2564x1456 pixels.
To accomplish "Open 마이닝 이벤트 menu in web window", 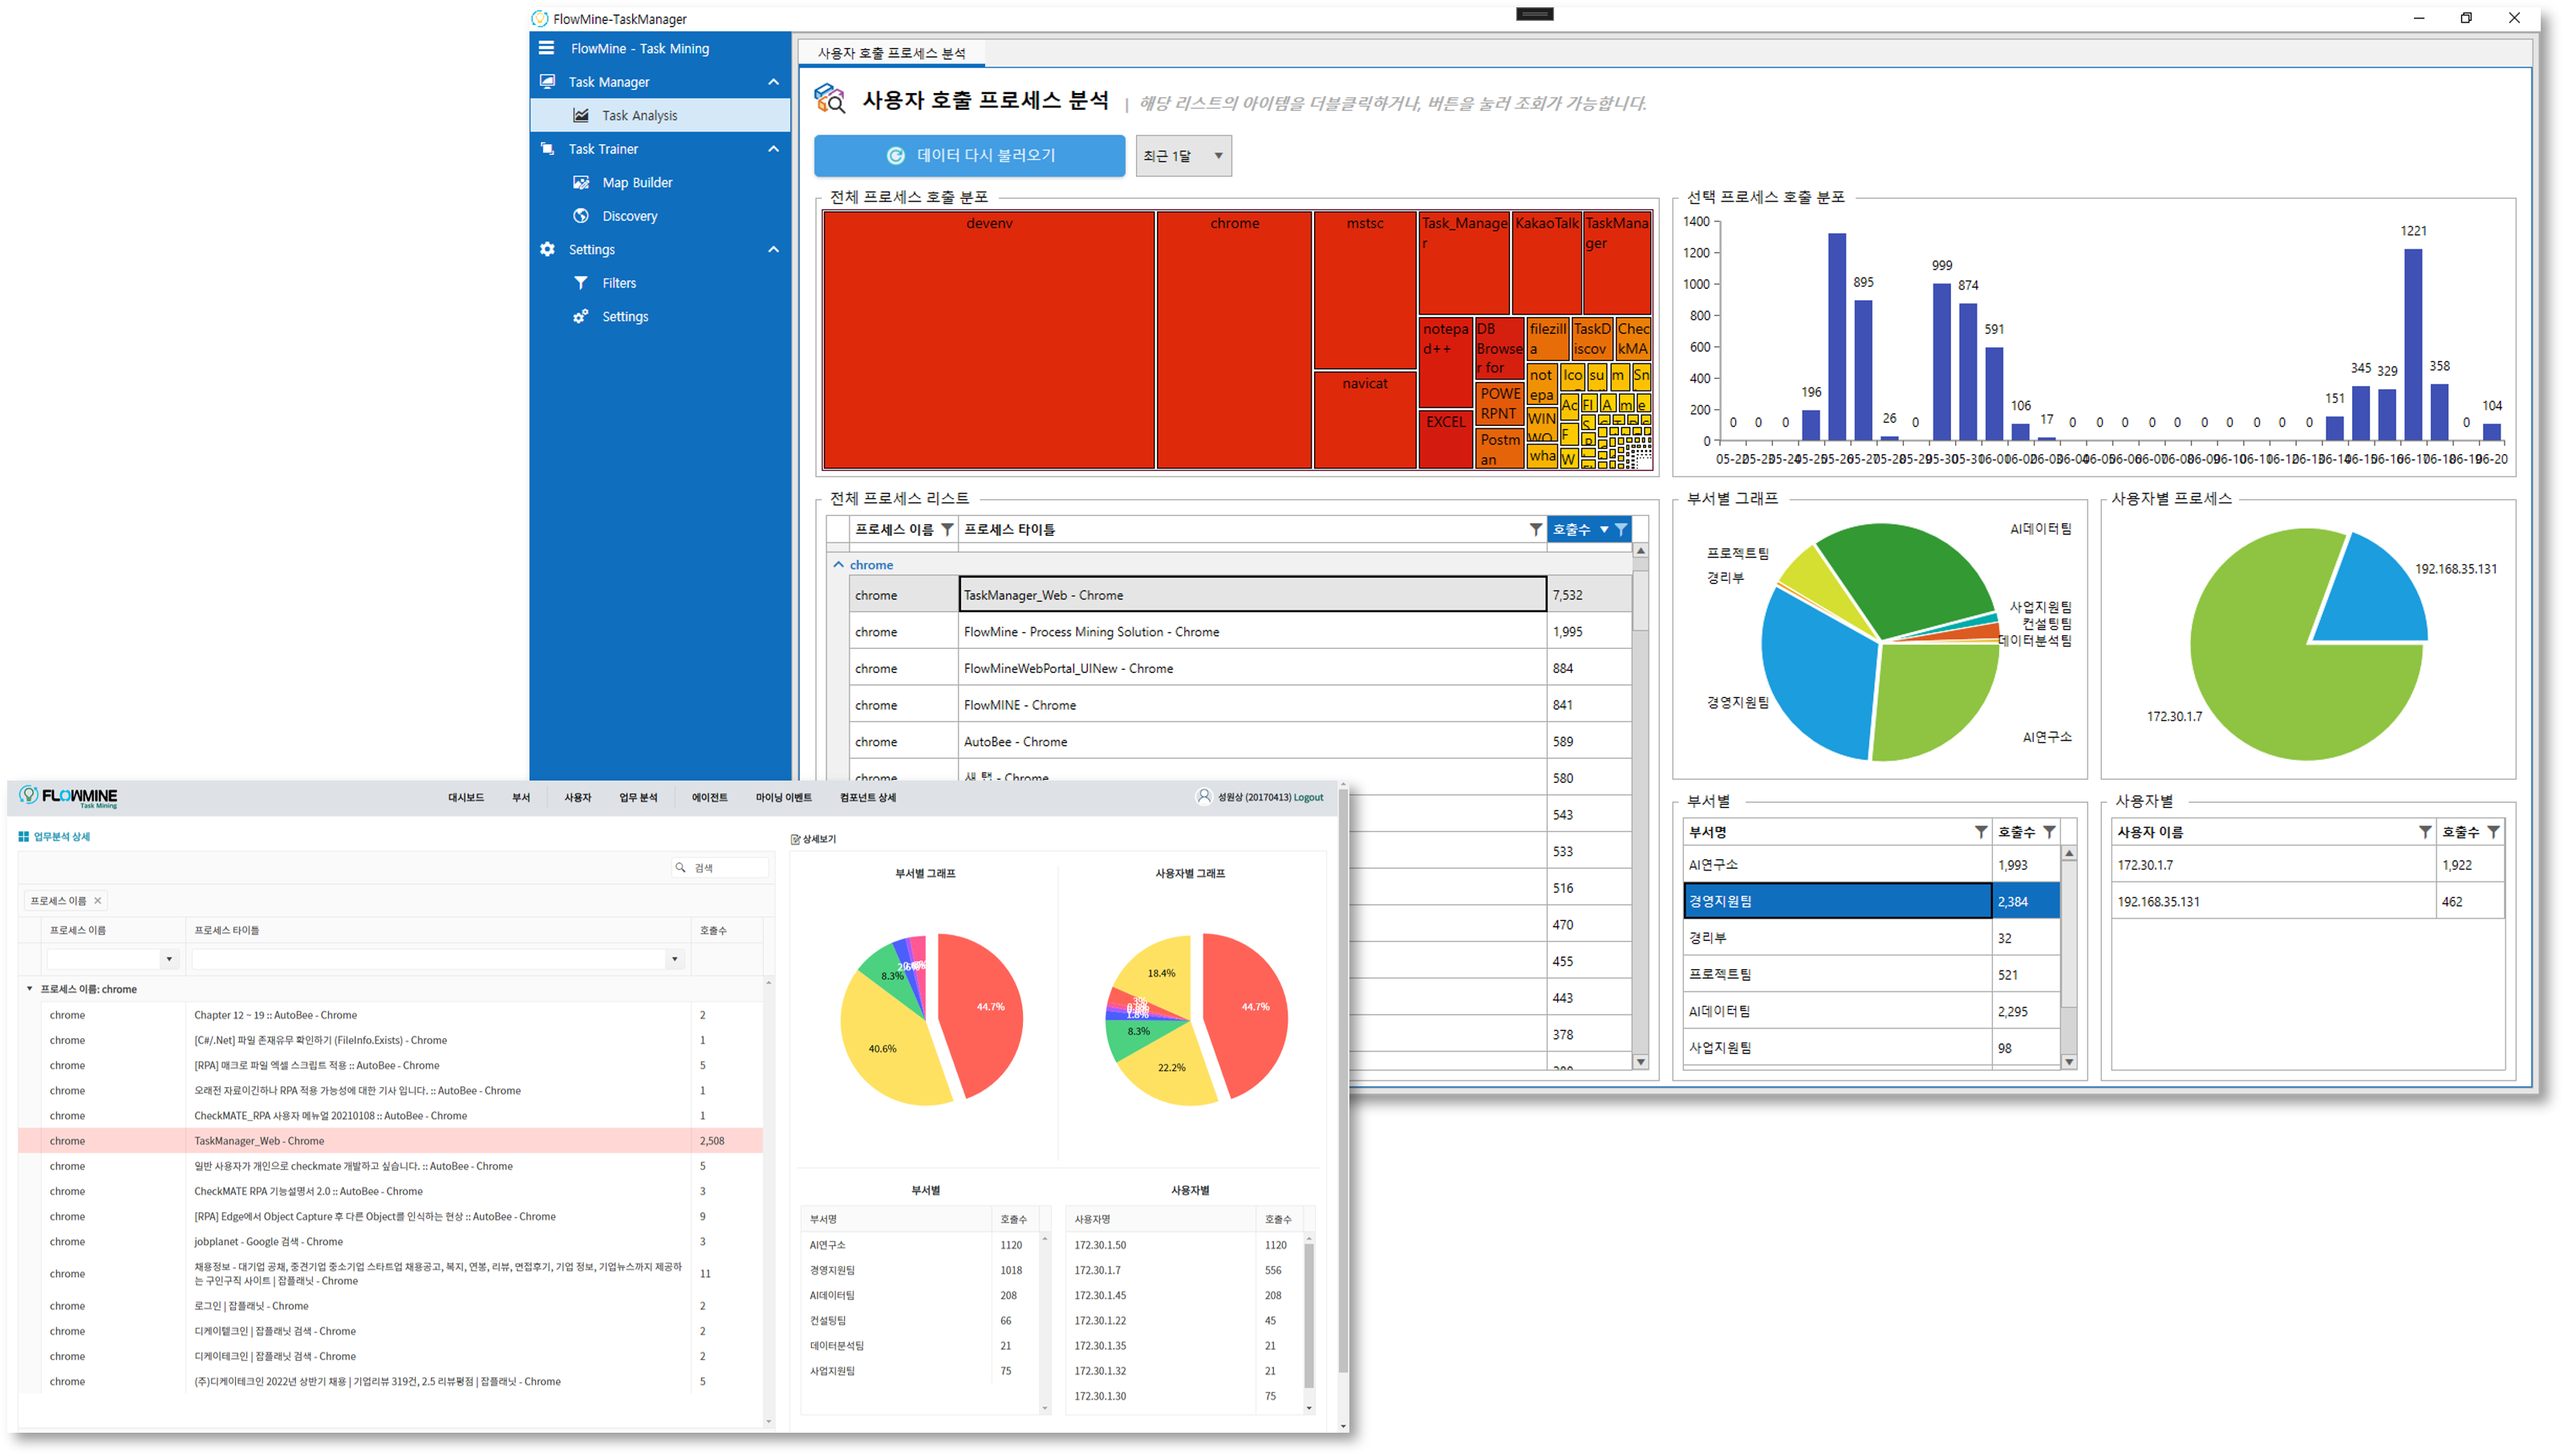I will [x=783, y=797].
